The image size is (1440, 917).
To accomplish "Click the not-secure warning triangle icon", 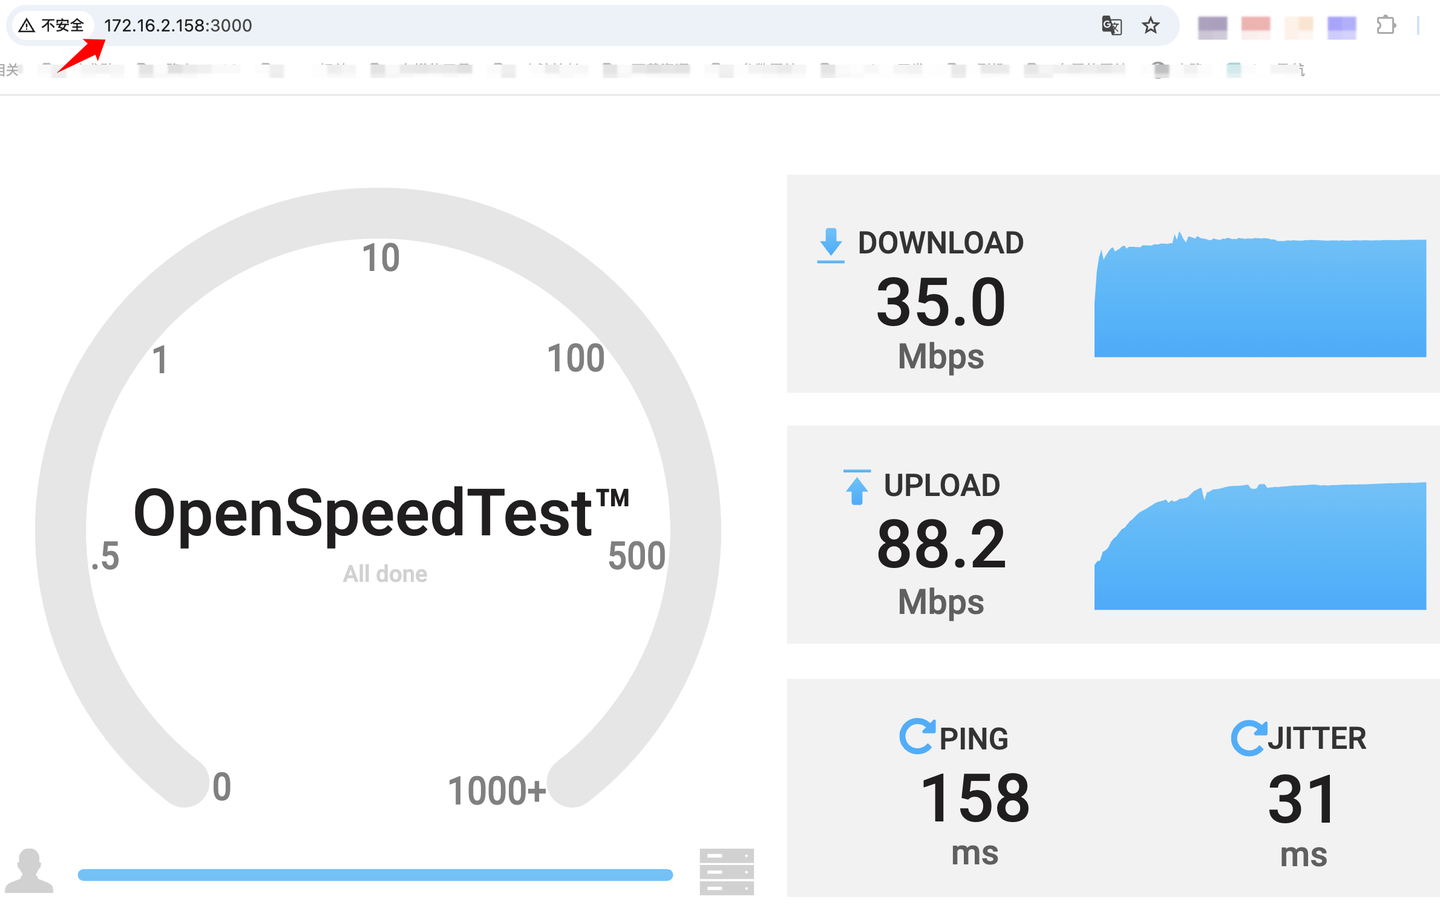I will (x=27, y=26).
